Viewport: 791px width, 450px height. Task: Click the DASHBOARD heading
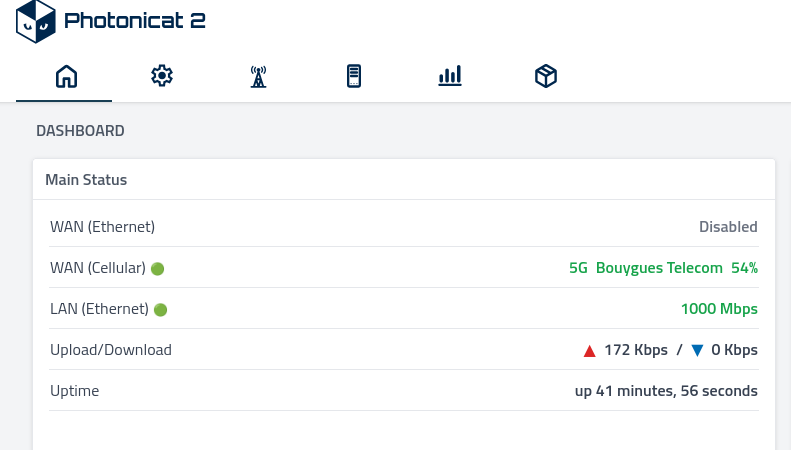point(80,131)
